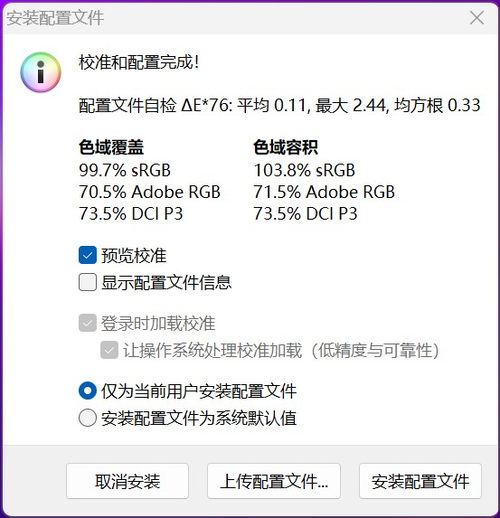The width and height of the screenshot is (500, 518).
Task: Open 上传配置文件... upload button
Action: pos(274,481)
